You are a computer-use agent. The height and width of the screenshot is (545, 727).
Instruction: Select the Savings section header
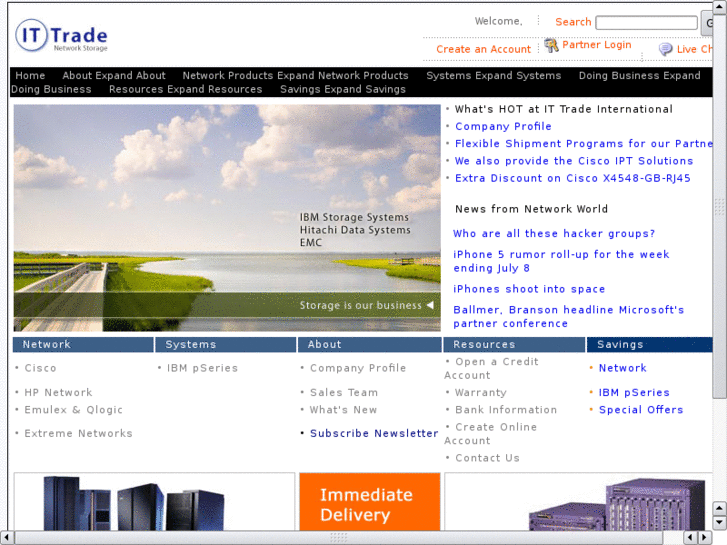[x=649, y=345]
